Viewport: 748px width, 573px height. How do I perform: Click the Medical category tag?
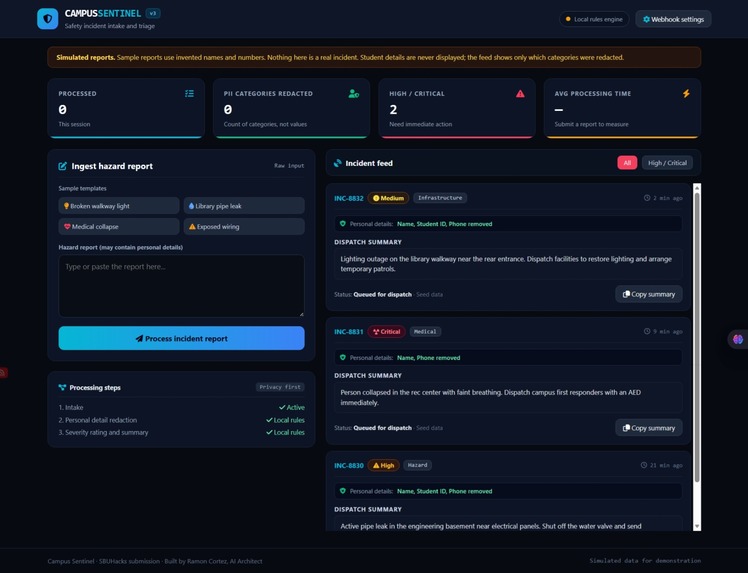(x=425, y=332)
